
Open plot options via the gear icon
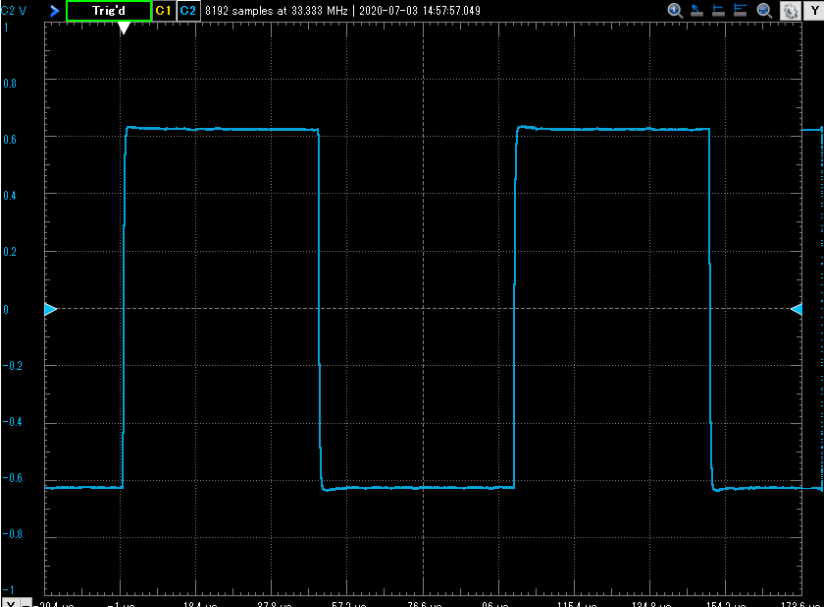(790, 11)
